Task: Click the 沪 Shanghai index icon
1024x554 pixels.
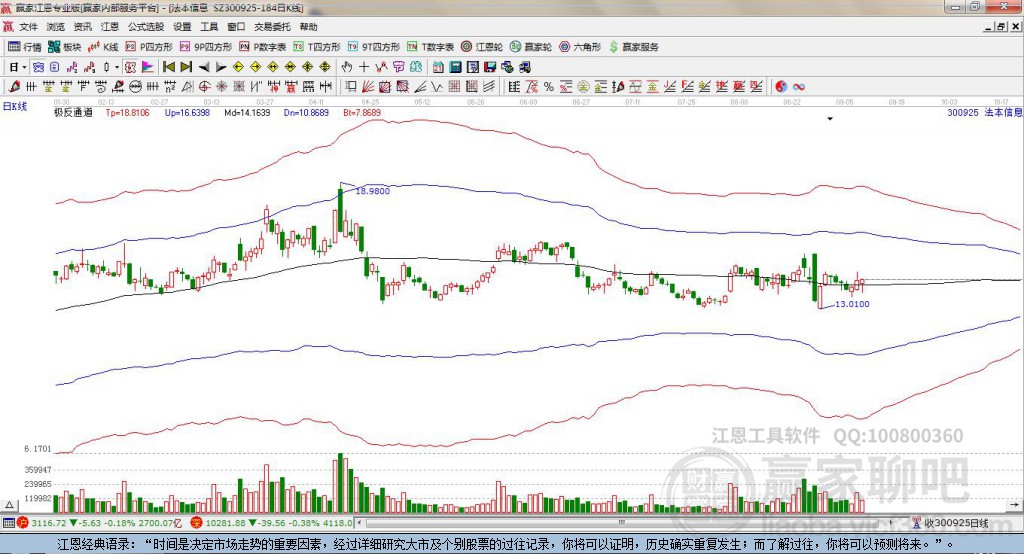Action: [23, 523]
